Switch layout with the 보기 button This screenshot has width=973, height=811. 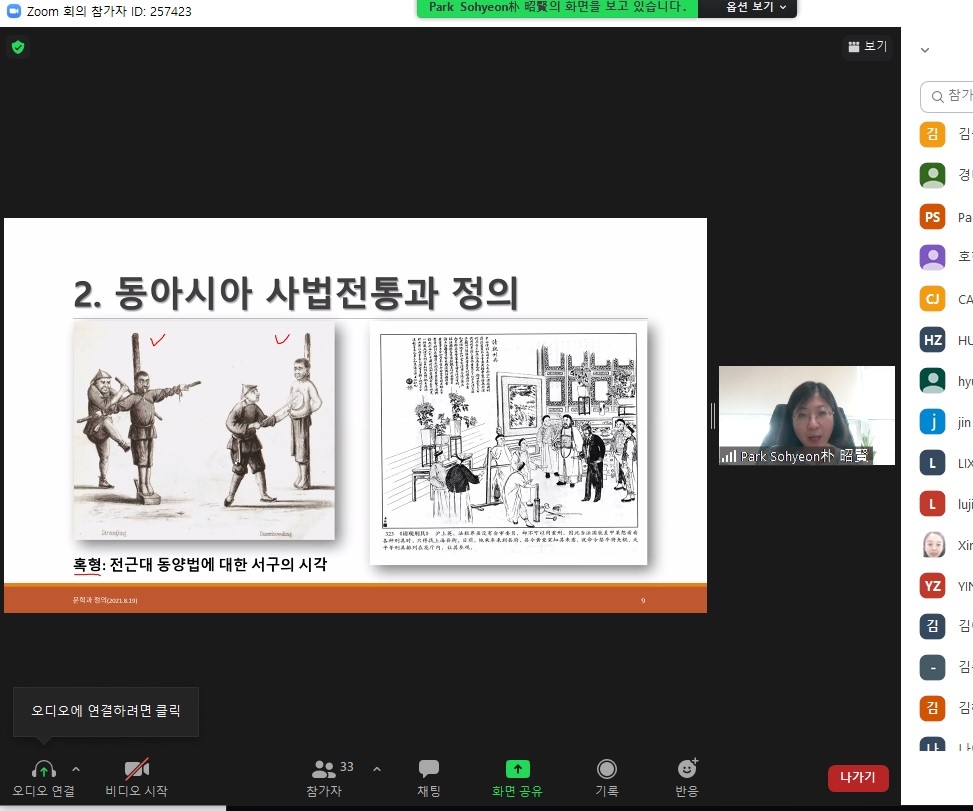[x=867, y=47]
